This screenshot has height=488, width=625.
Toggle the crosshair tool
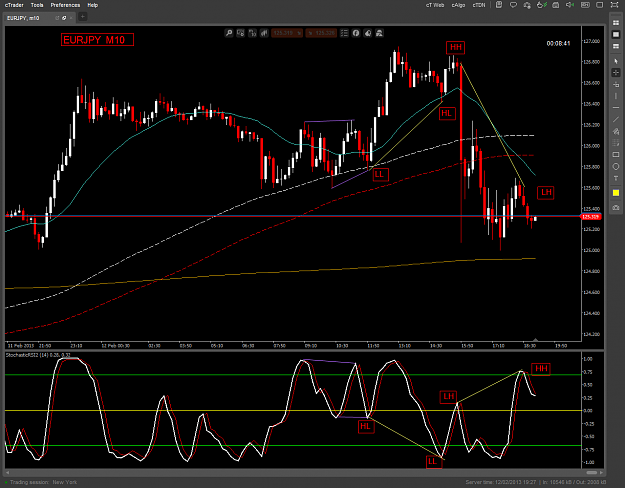(x=616, y=73)
